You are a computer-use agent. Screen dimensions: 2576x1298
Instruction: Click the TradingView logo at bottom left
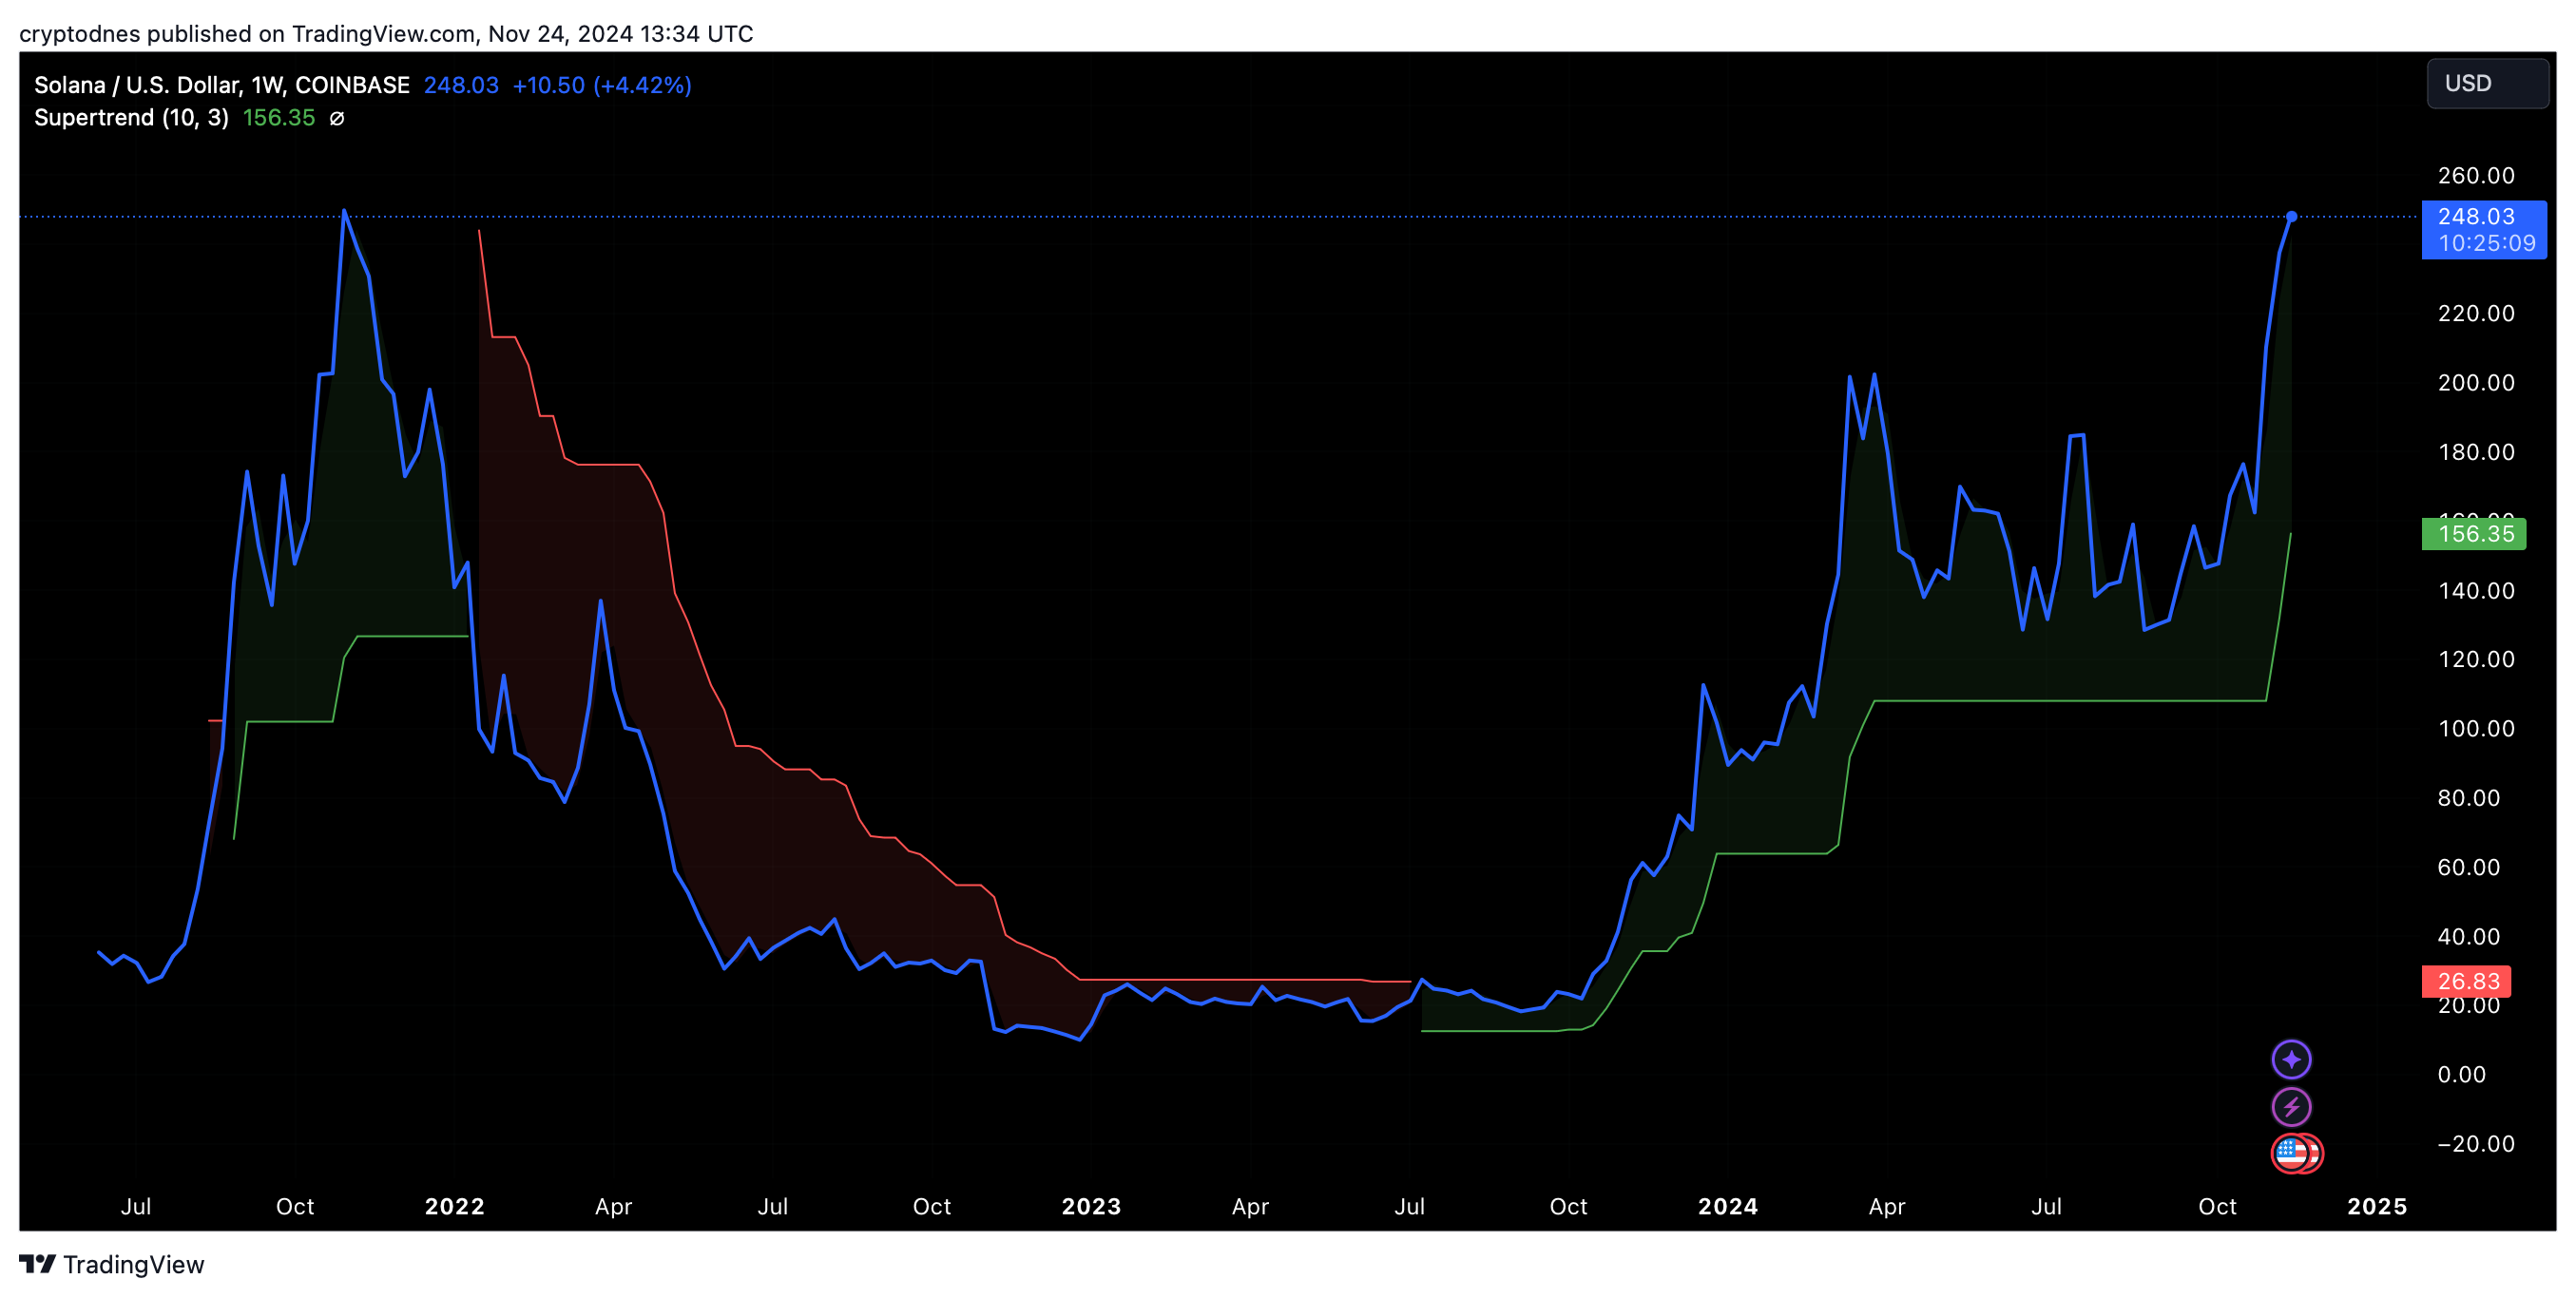(x=112, y=1264)
